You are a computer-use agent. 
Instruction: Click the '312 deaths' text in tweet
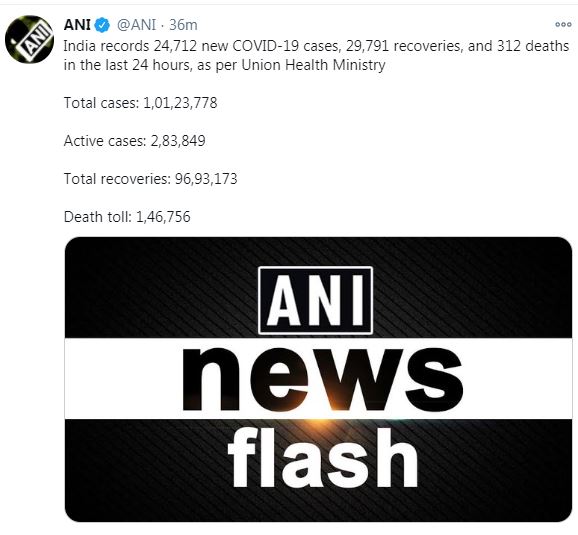coord(533,46)
